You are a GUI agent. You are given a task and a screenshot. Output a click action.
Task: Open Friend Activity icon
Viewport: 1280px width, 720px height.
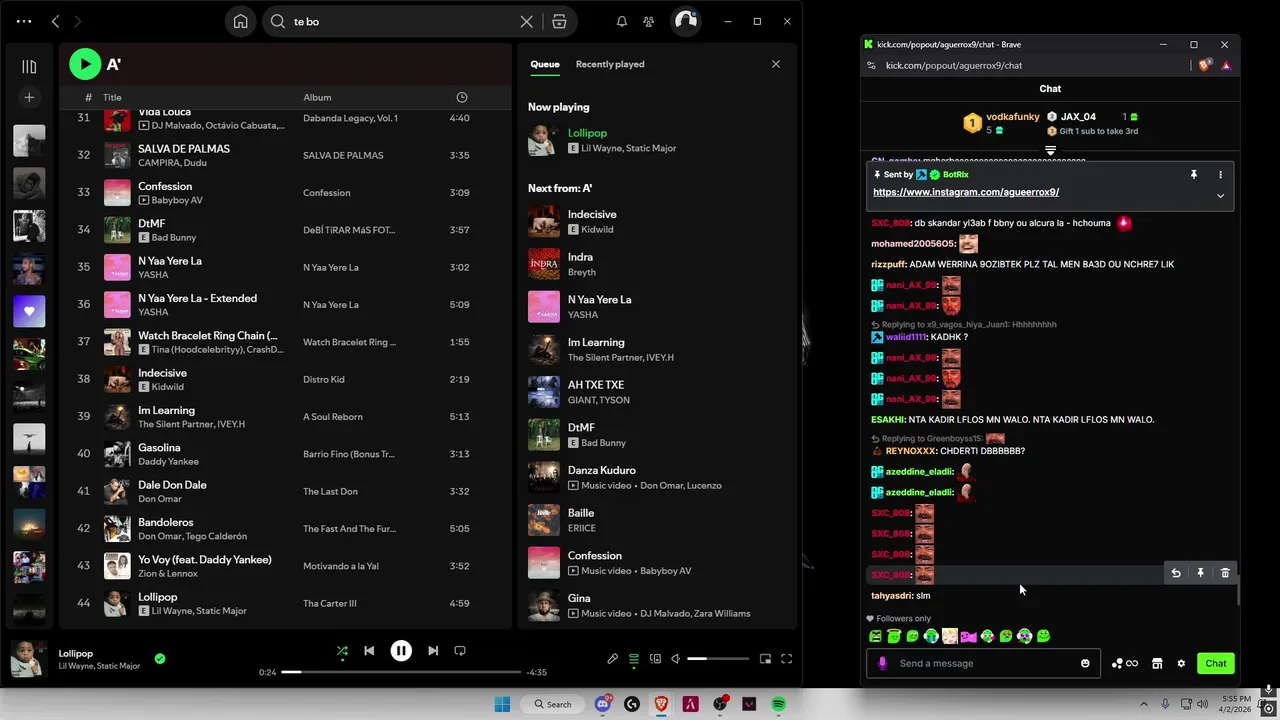tap(649, 21)
